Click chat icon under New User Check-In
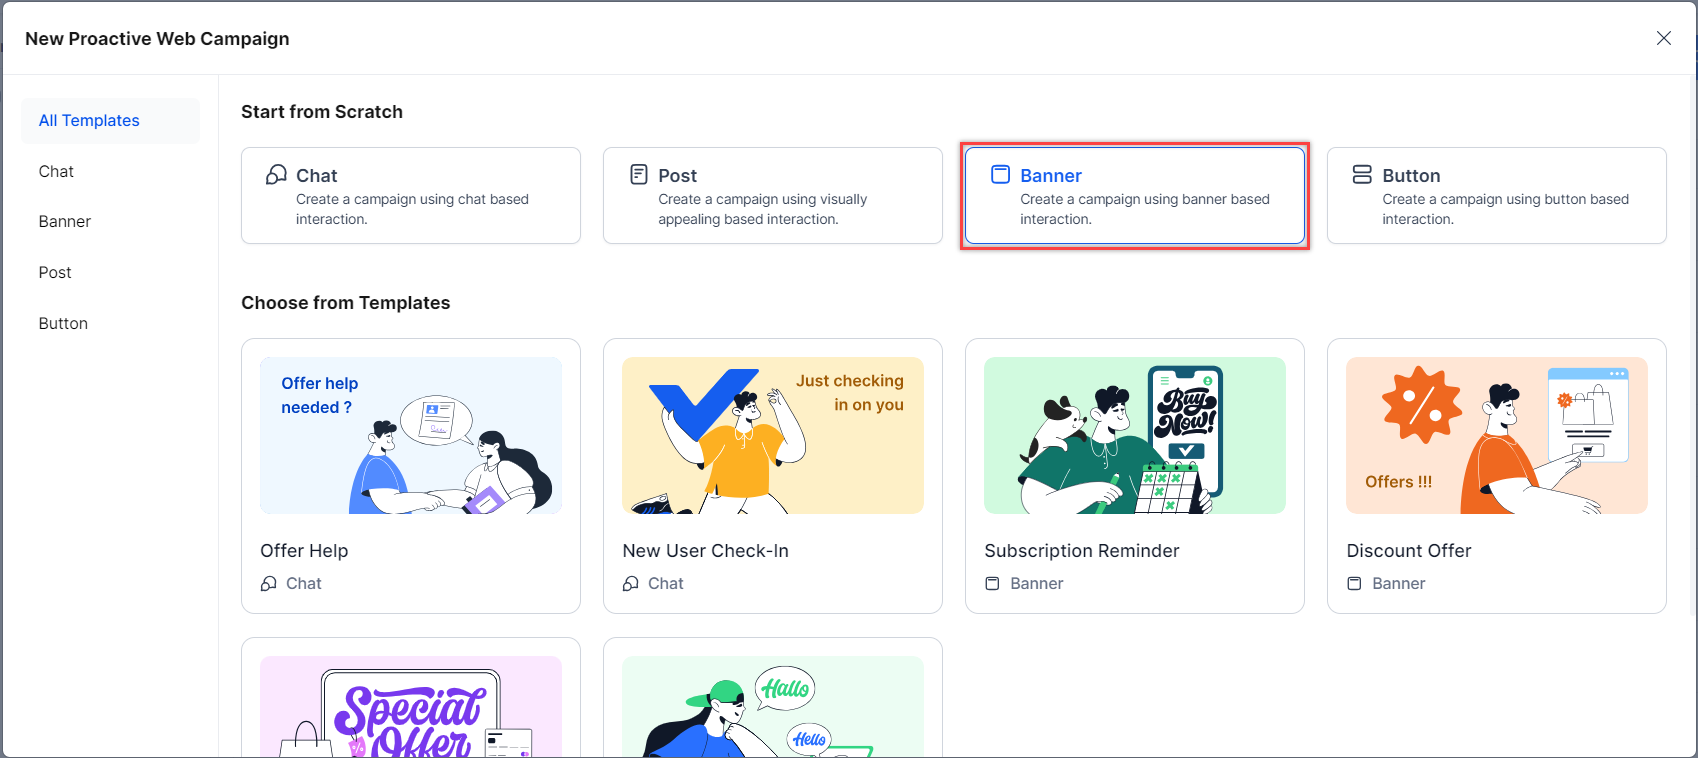 pyautogui.click(x=631, y=584)
